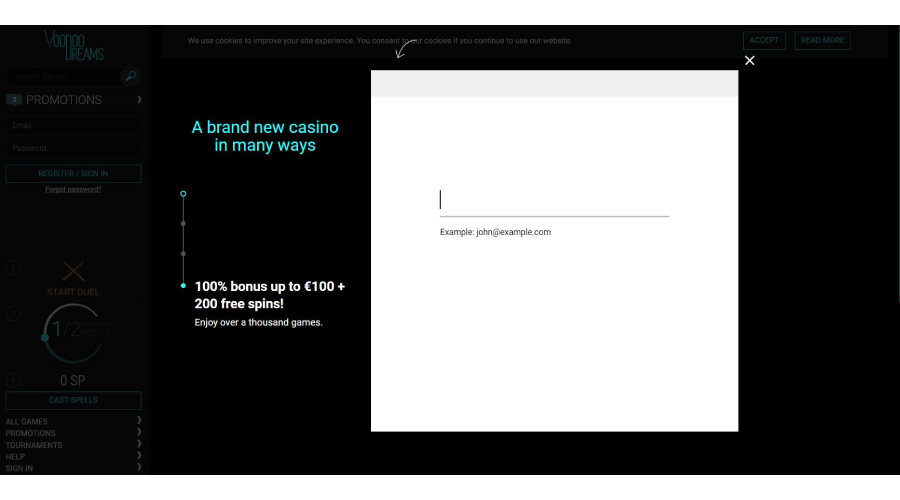The width and height of the screenshot is (900, 500).
Task: Click the search magnifier icon
Action: tap(129, 76)
